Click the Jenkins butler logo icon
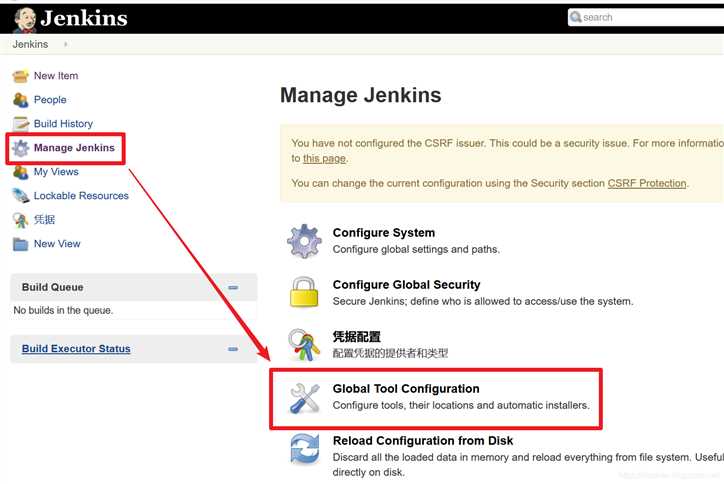Image resolution: width=724 pixels, height=484 pixels. (25, 20)
